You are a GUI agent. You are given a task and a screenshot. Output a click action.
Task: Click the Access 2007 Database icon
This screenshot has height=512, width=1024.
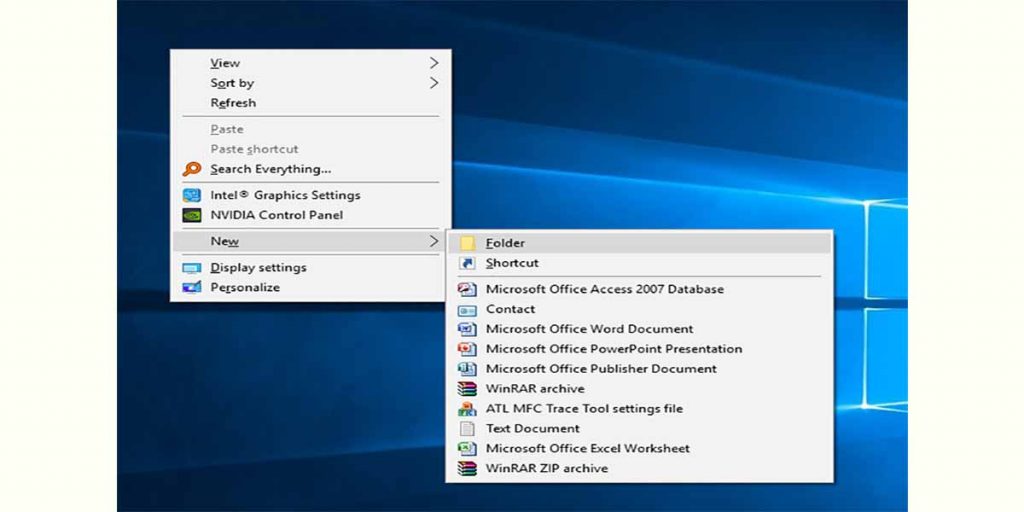[x=467, y=289]
